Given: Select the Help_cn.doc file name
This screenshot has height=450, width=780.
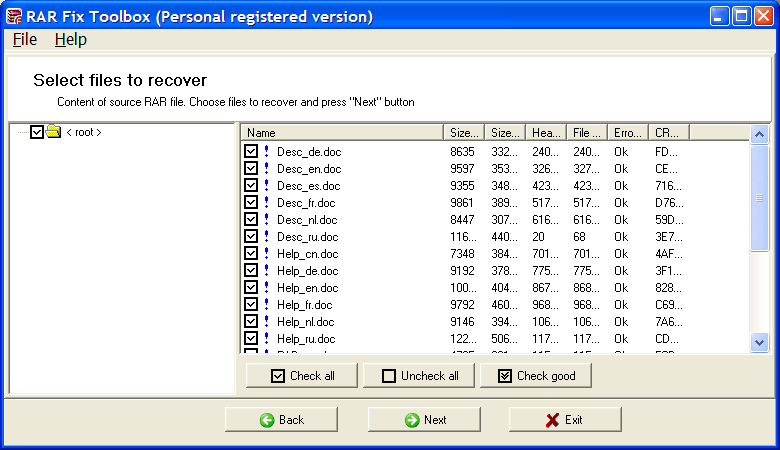Looking at the screenshot, I should [307, 254].
